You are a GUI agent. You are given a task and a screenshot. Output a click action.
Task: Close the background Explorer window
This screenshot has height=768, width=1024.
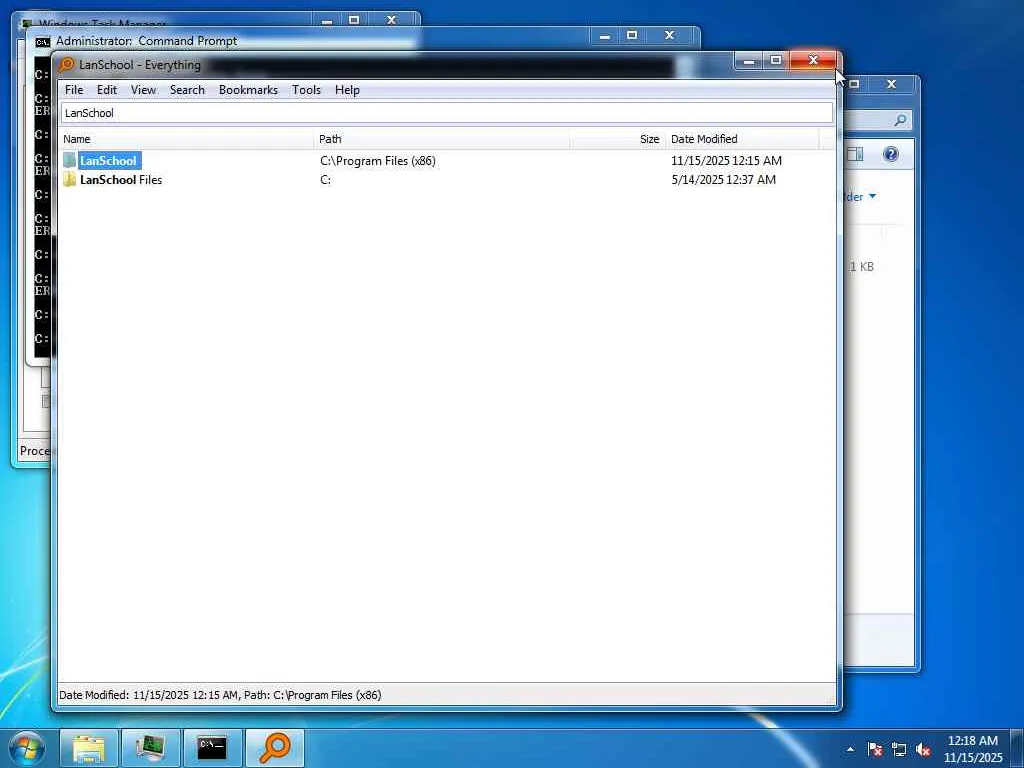point(891,84)
